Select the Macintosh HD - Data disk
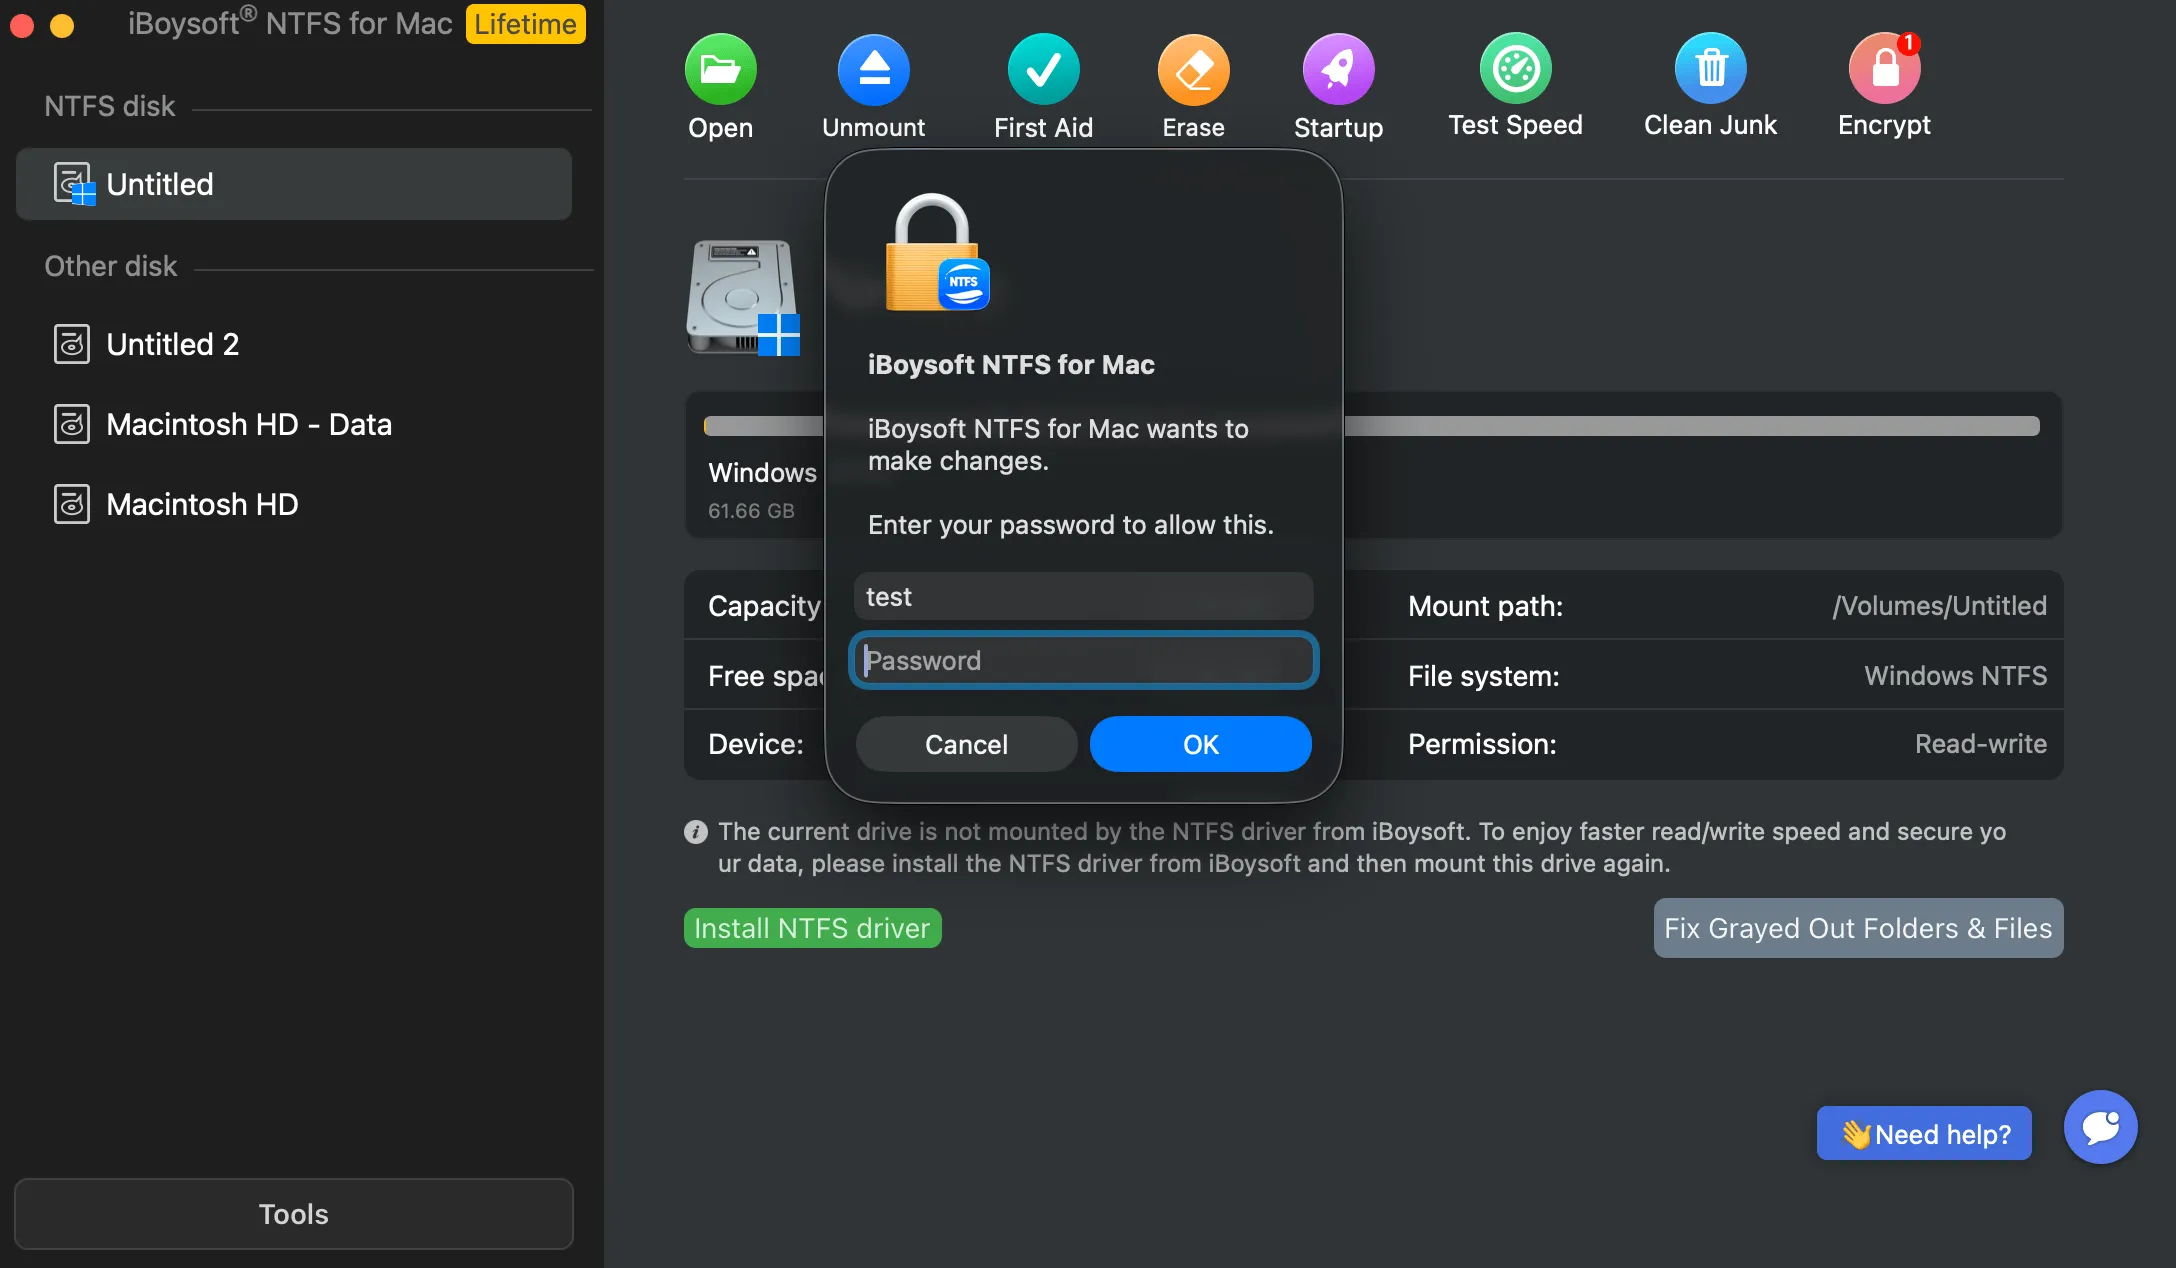 [294, 424]
